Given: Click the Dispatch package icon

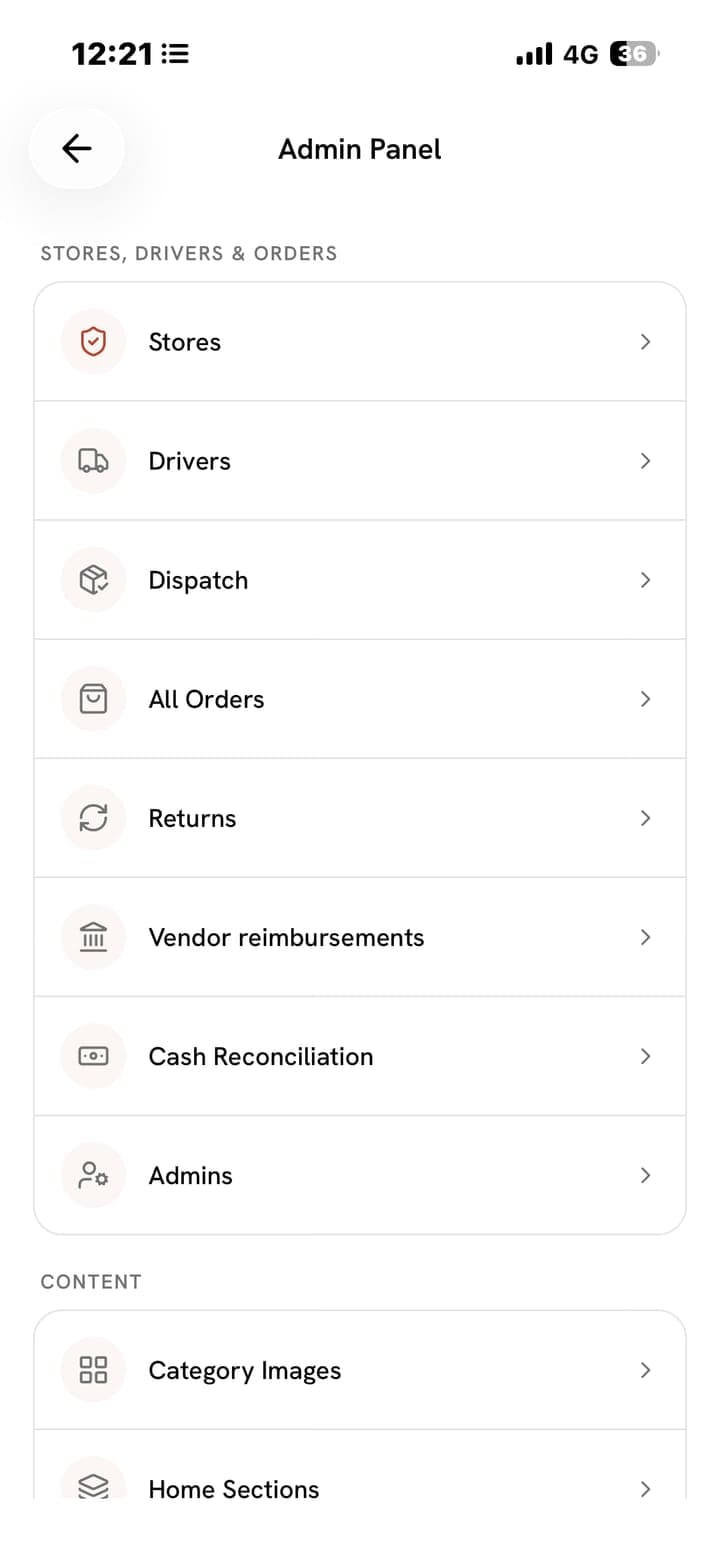Looking at the screenshot, I should pos(93,580).
